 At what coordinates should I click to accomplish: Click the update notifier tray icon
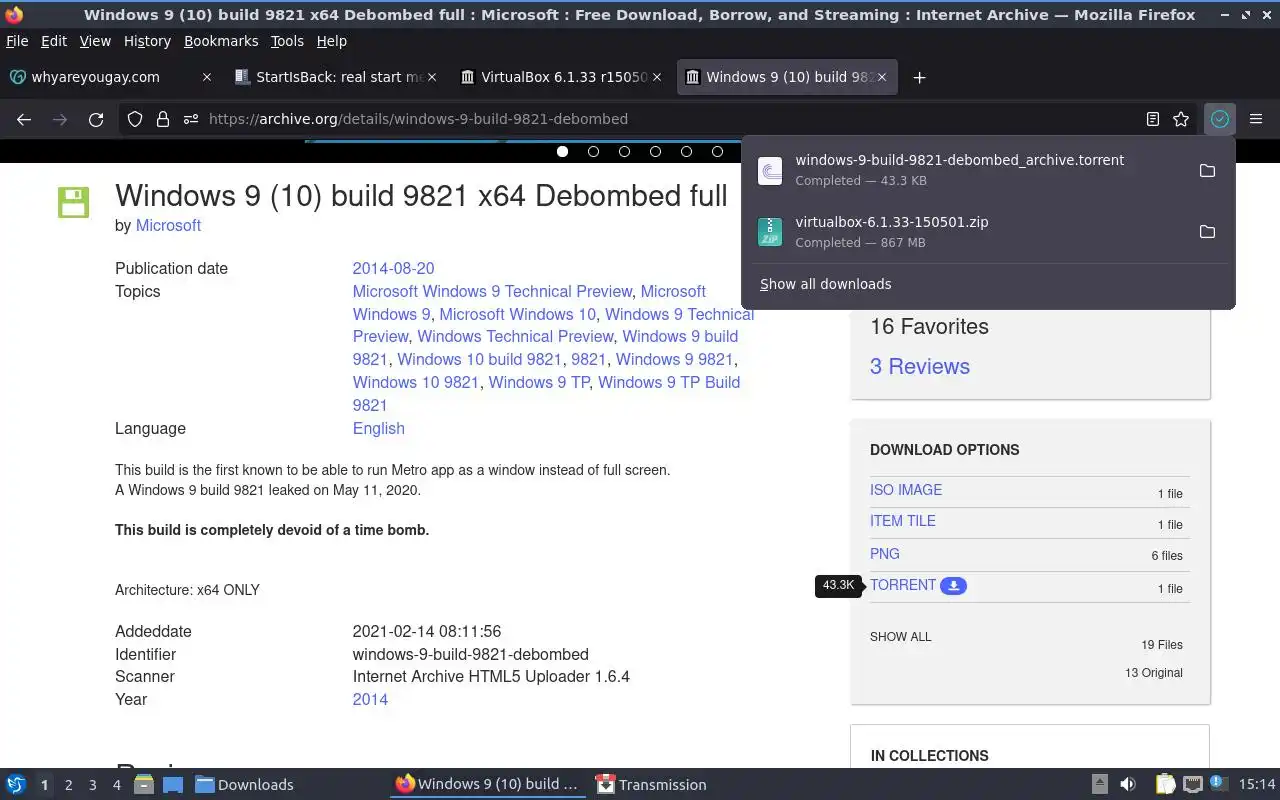pyautogui.click(x=1218, y=784)
